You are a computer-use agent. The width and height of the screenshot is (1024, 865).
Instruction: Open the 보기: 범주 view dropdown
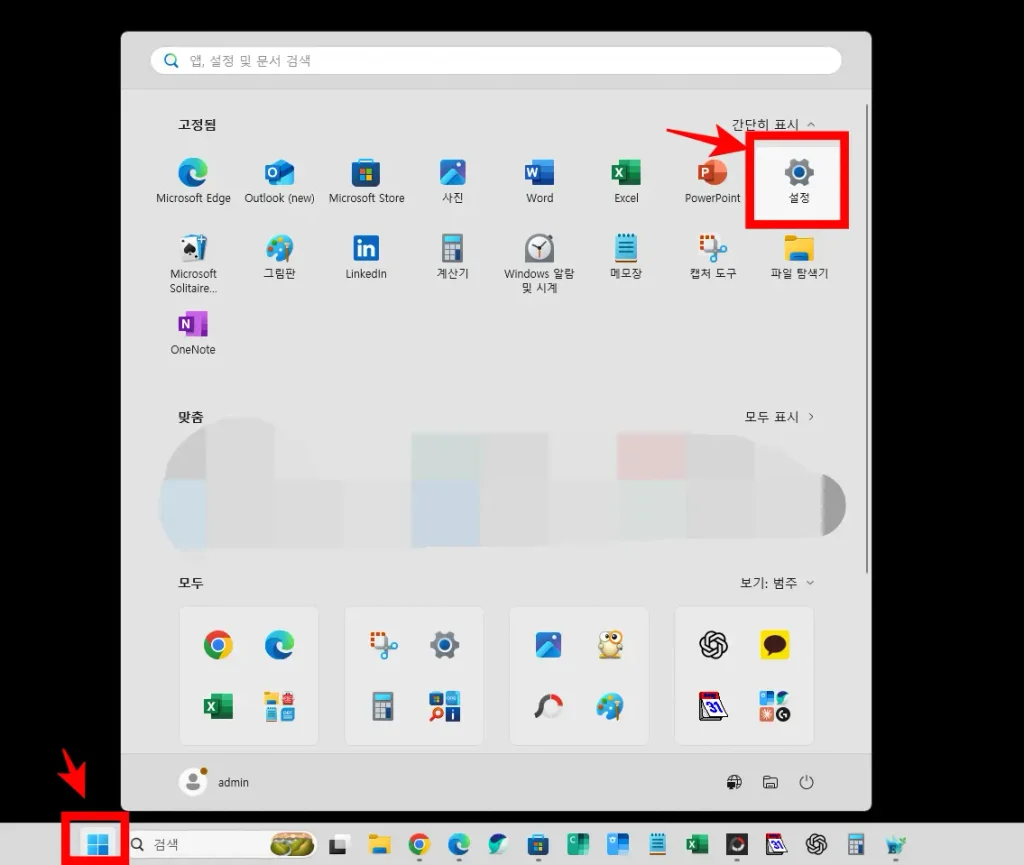777,582
